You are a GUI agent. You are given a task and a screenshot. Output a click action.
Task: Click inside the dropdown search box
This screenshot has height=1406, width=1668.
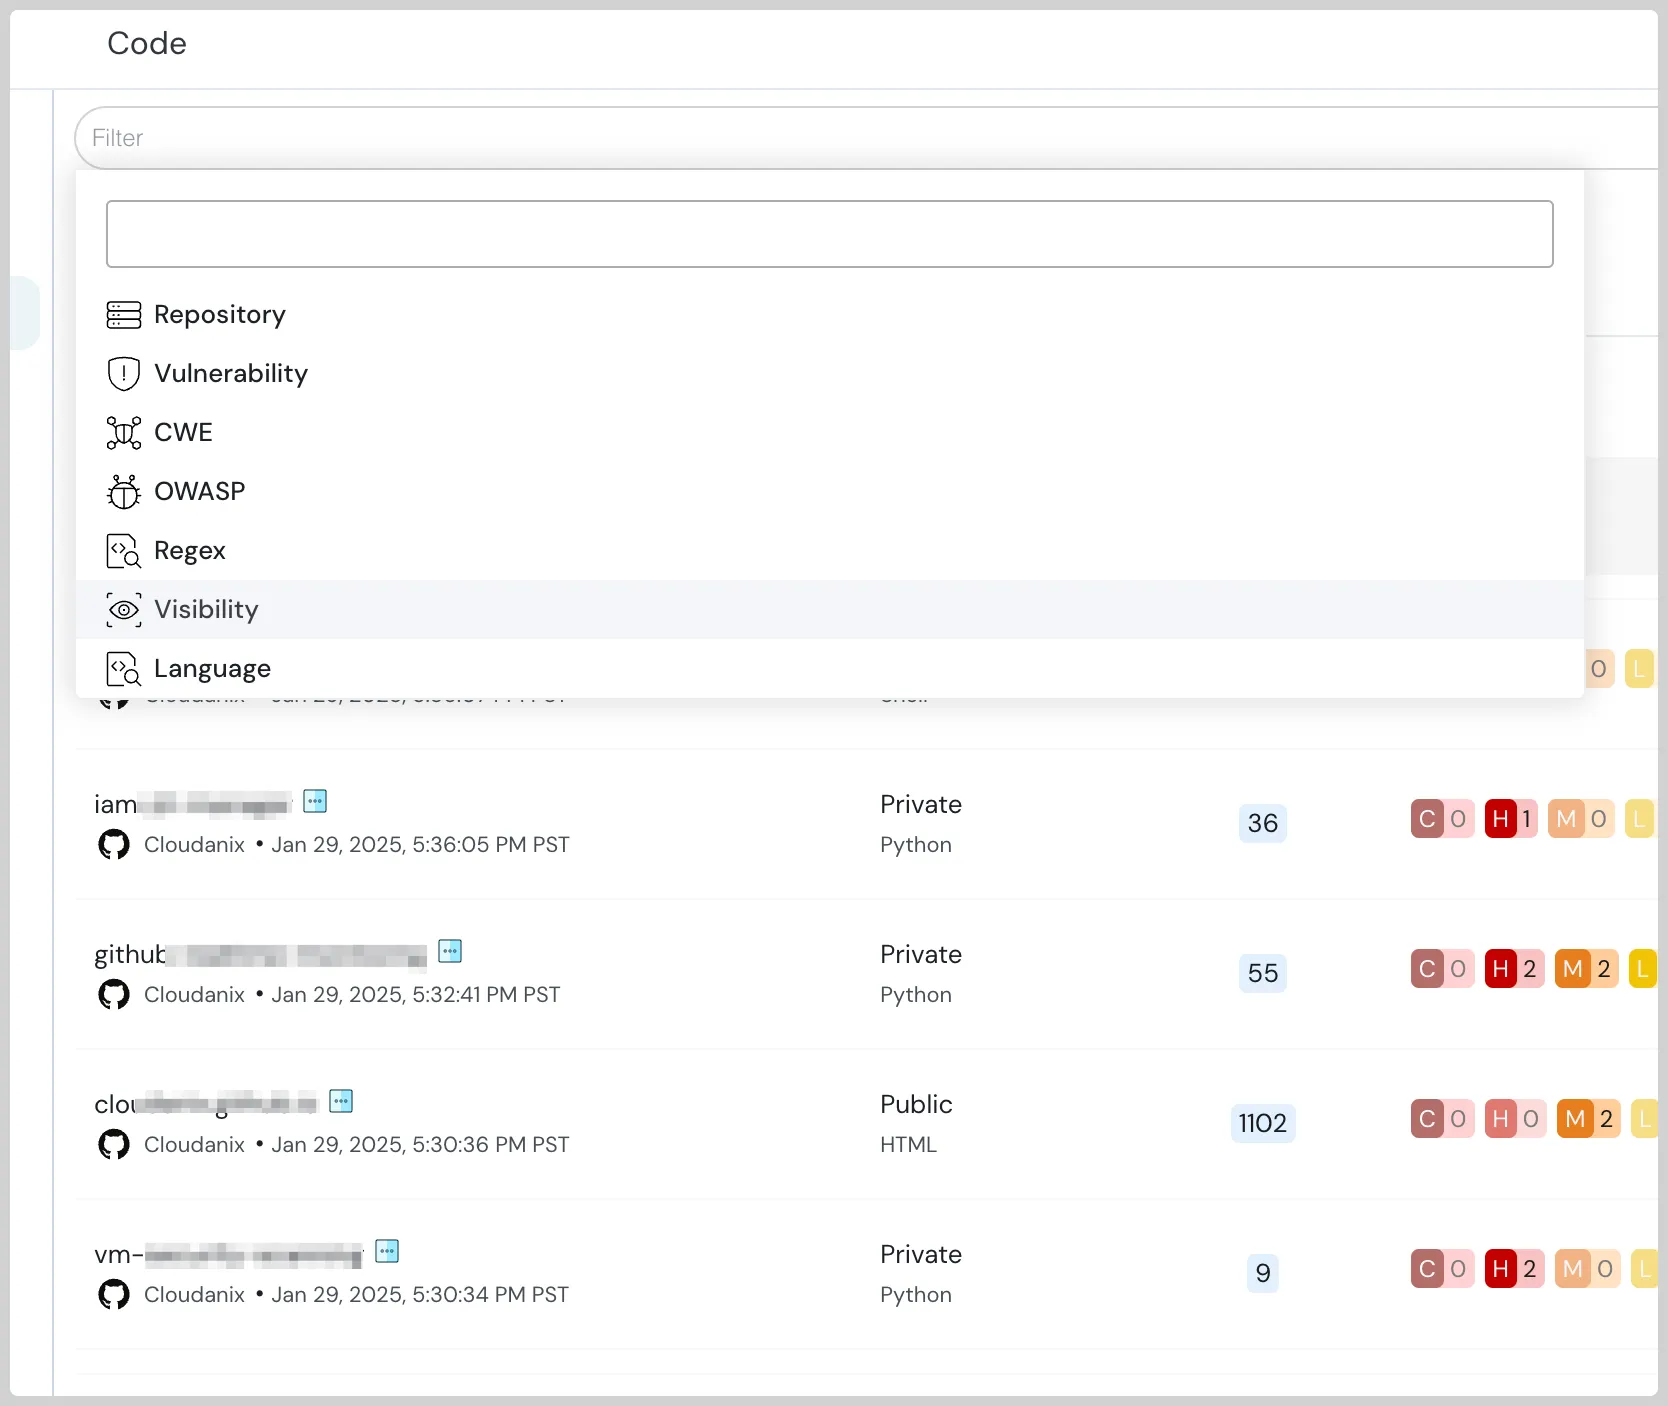point(829,234)
